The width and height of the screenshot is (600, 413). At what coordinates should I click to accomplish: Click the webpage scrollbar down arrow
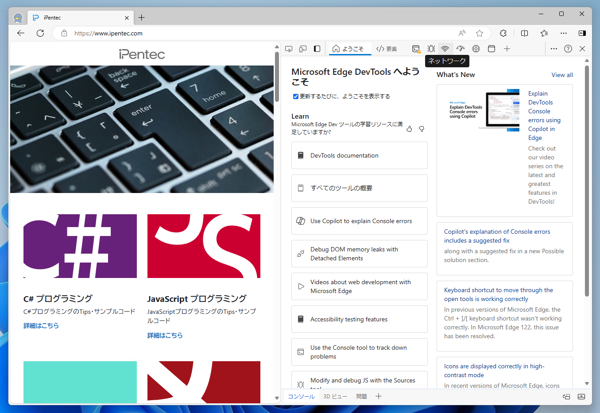pyautogui.click(x=277, y=398)
